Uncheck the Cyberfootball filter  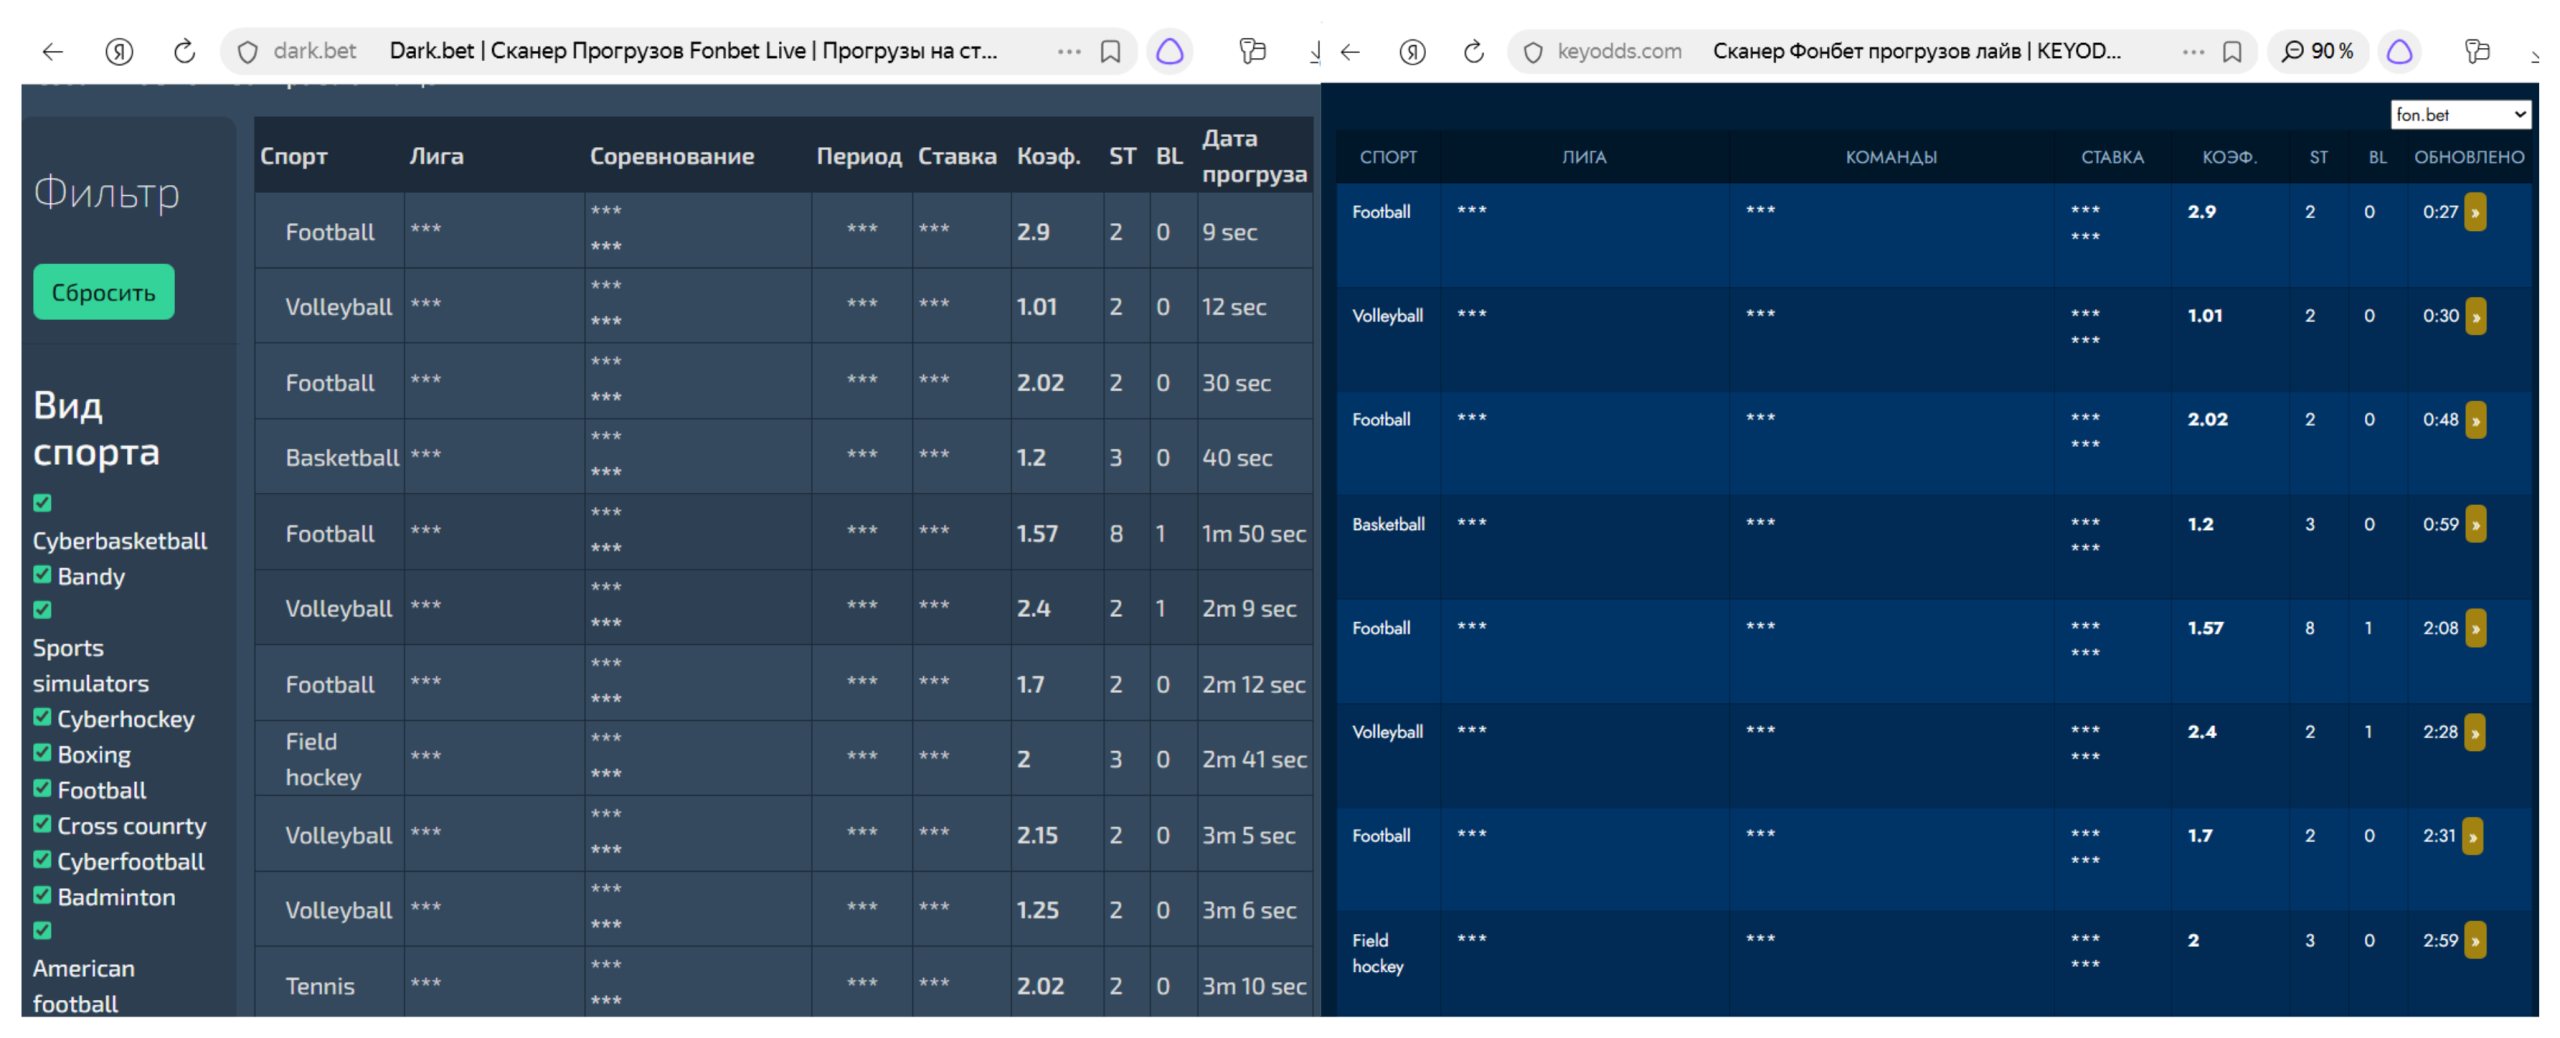(42, 860)
